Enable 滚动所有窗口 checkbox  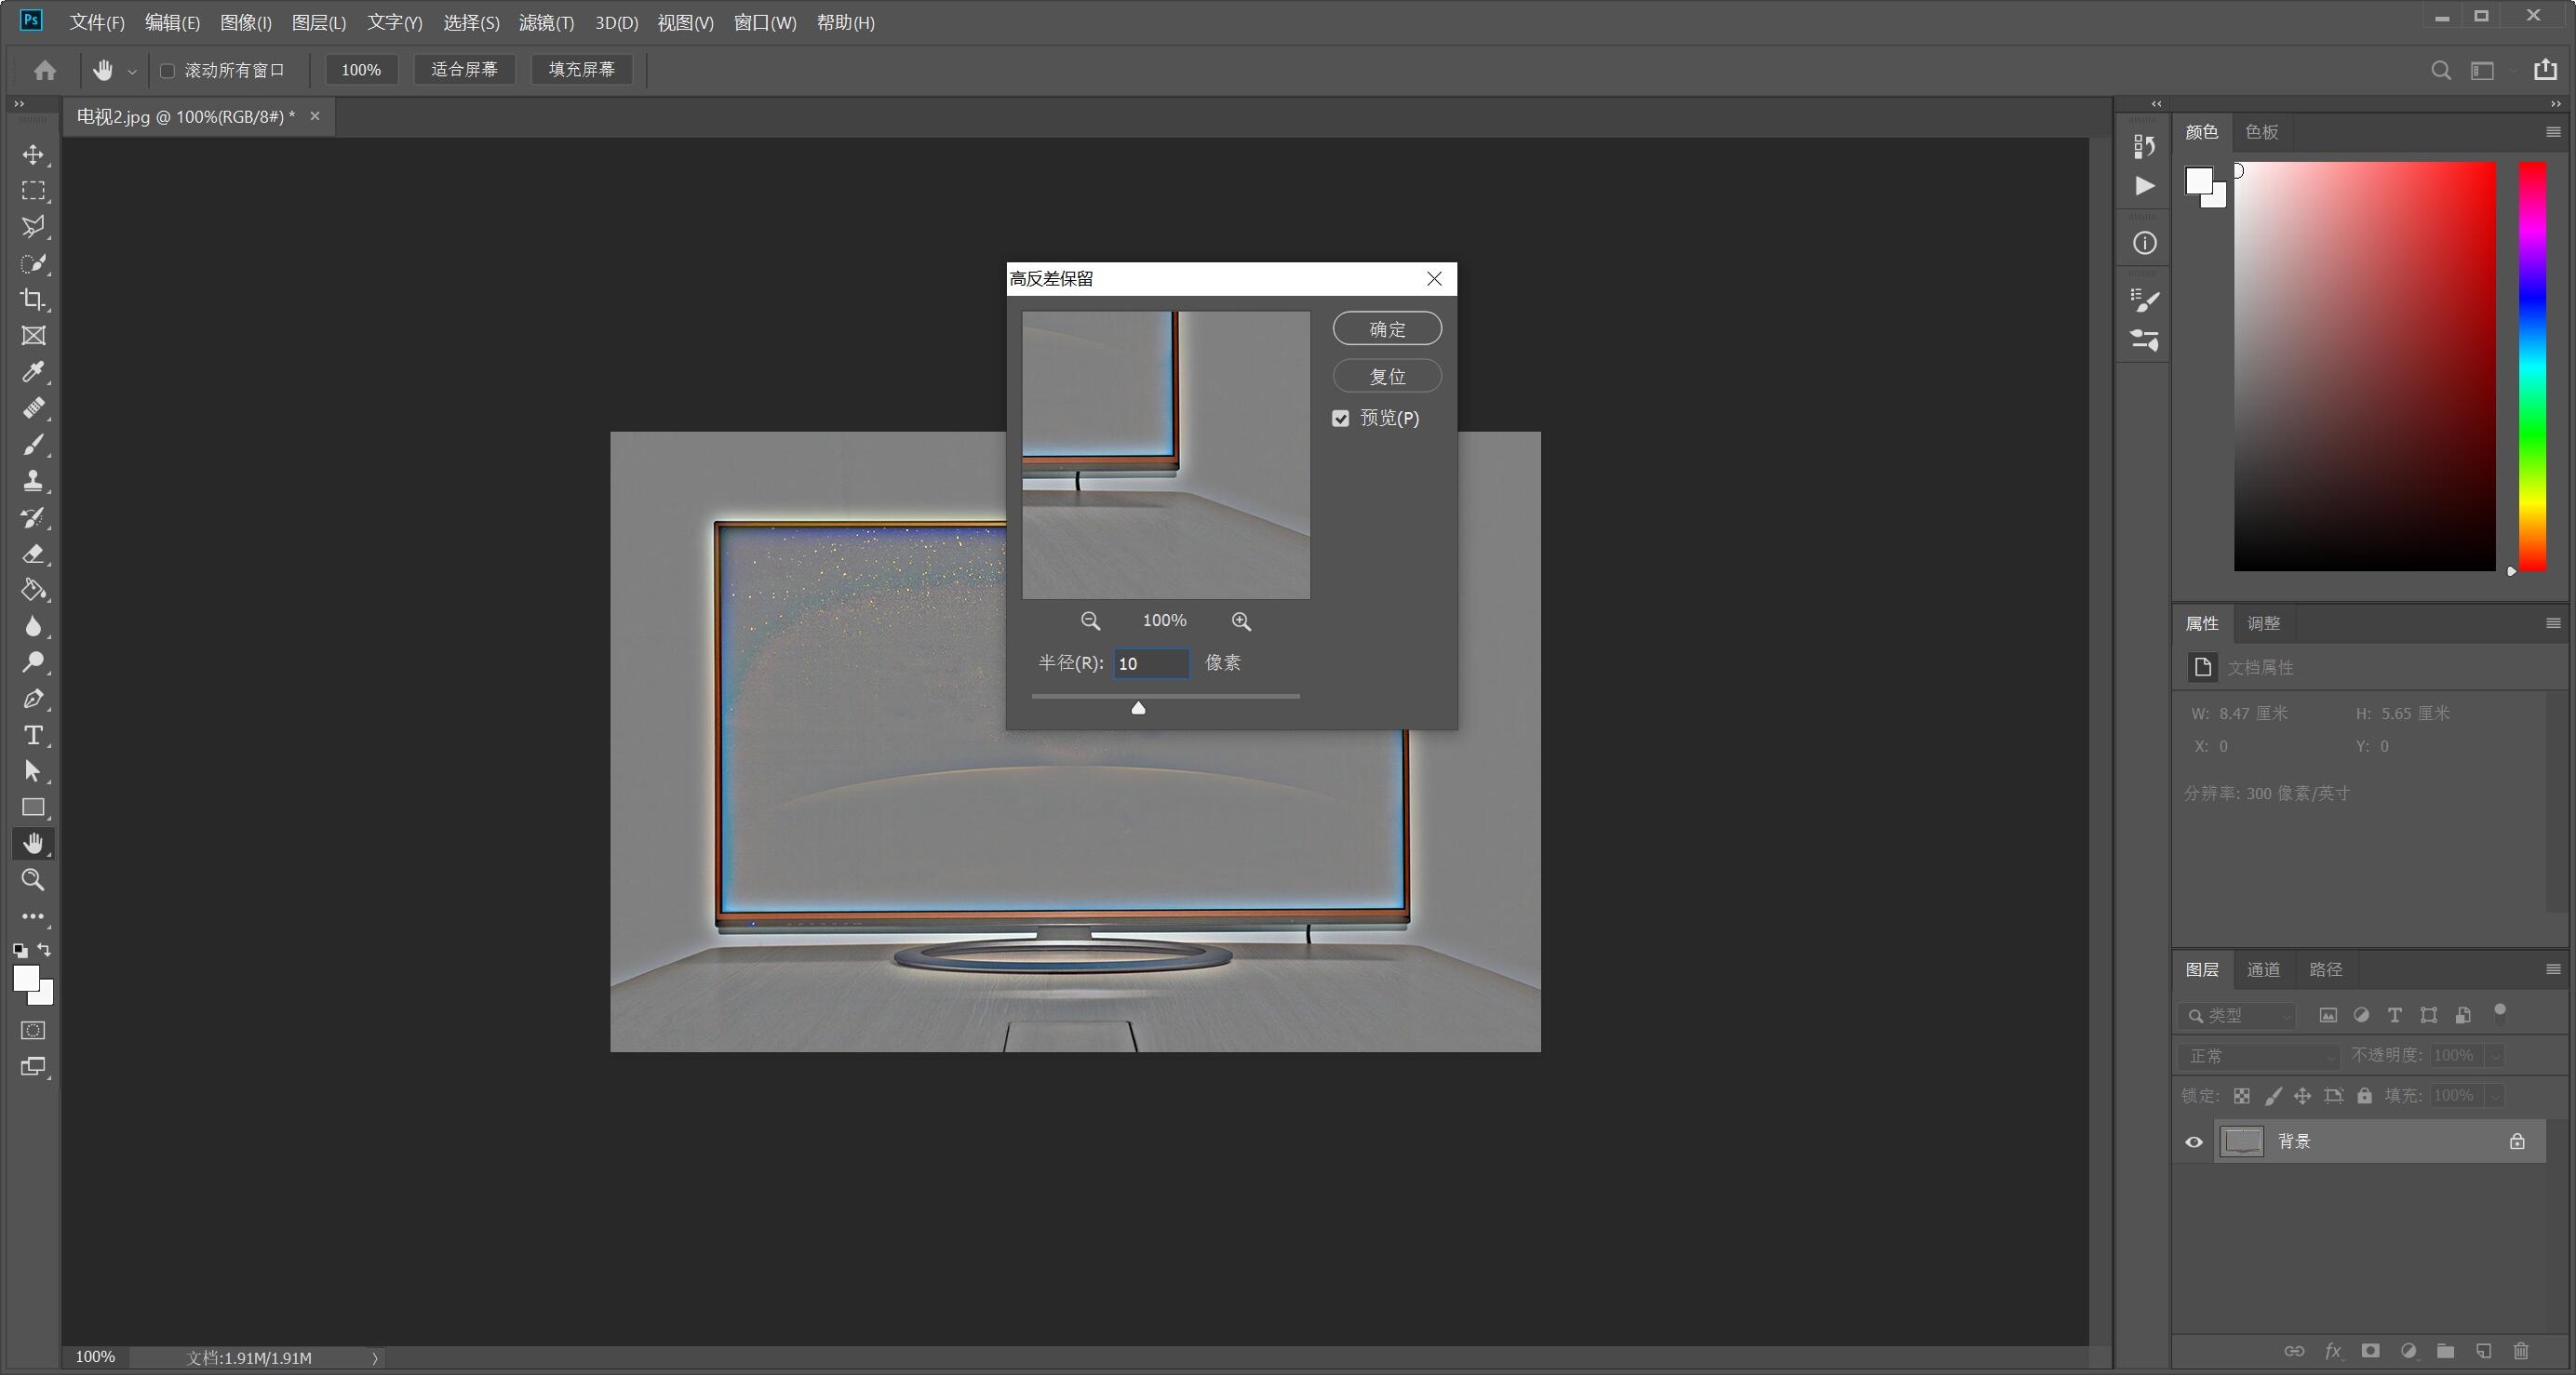coord(167,70)
